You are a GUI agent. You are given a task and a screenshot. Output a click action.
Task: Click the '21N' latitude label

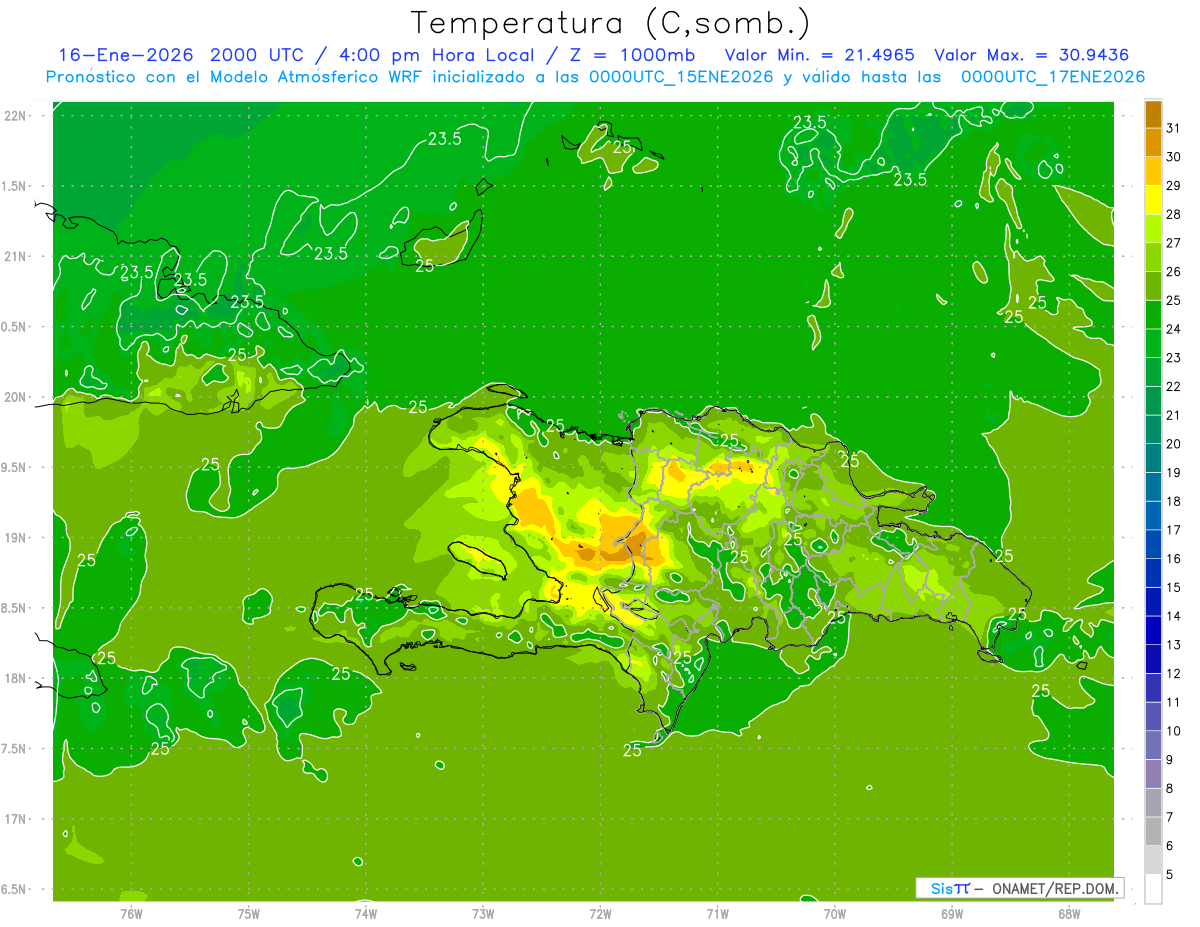click(17, 256)
